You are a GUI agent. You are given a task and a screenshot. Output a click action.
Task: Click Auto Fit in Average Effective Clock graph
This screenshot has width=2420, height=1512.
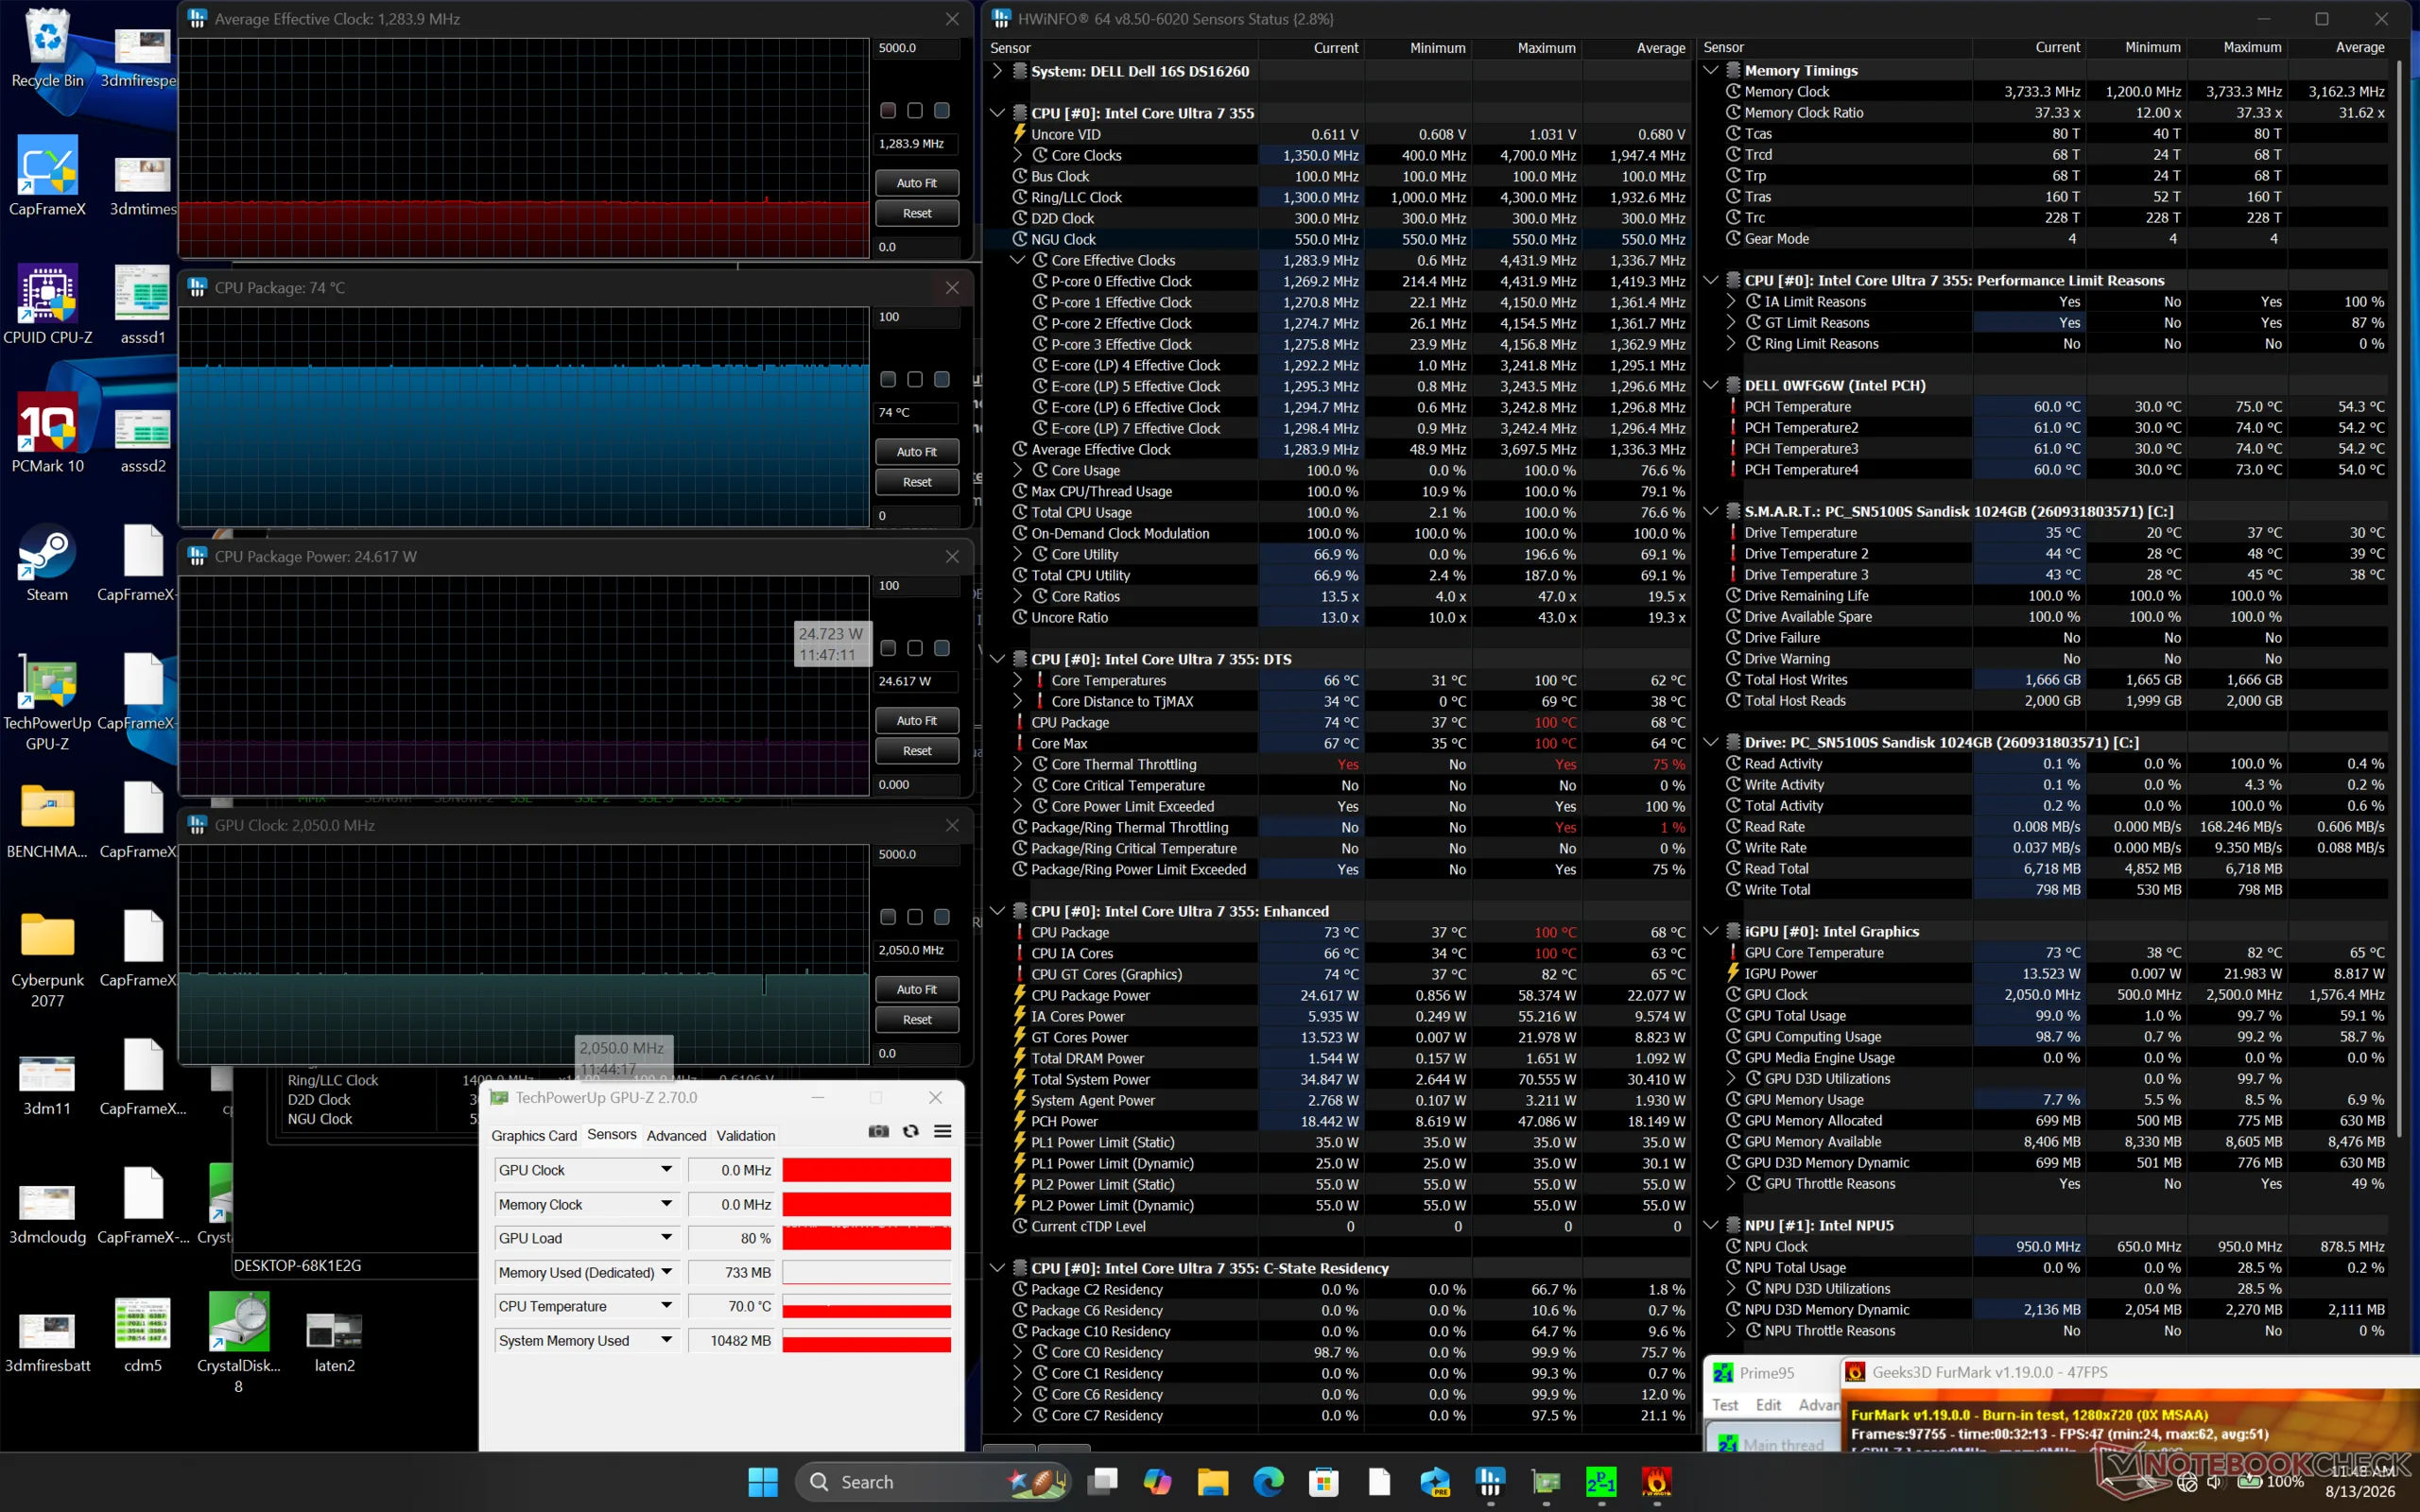click(x=917, y=183)
